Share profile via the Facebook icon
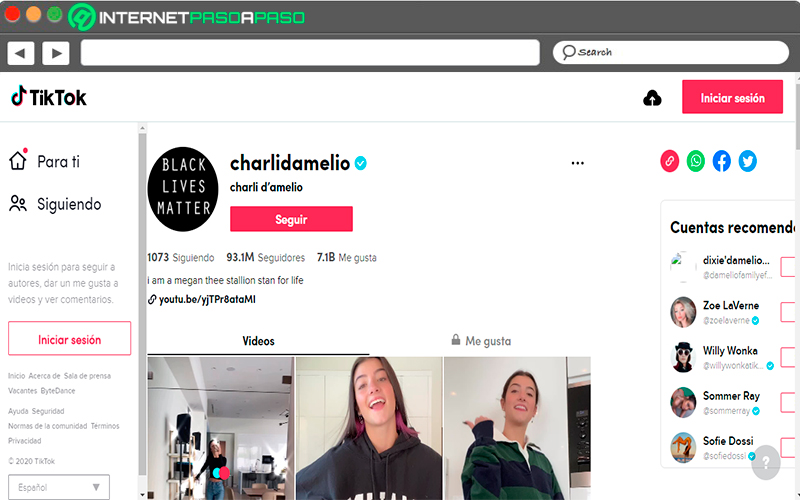This screenshot has height=500, width=800. click(x=721, y=161)
